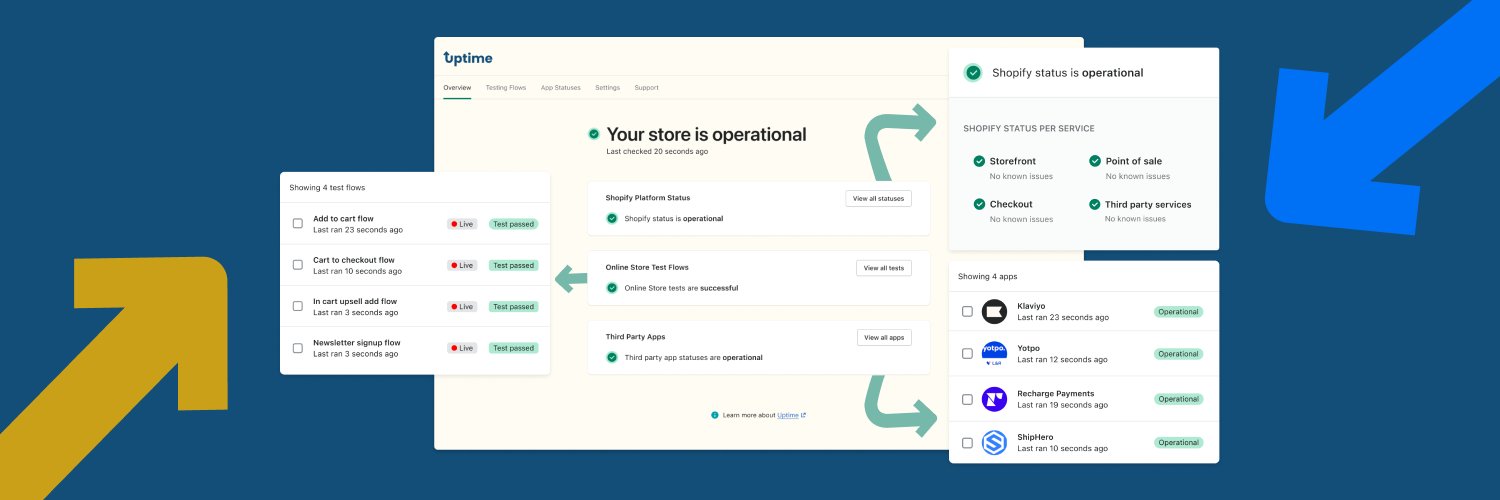This screenshot has height=500, width=1500.
Task: Open the Support tab
Action: click(x=646, y=88)
